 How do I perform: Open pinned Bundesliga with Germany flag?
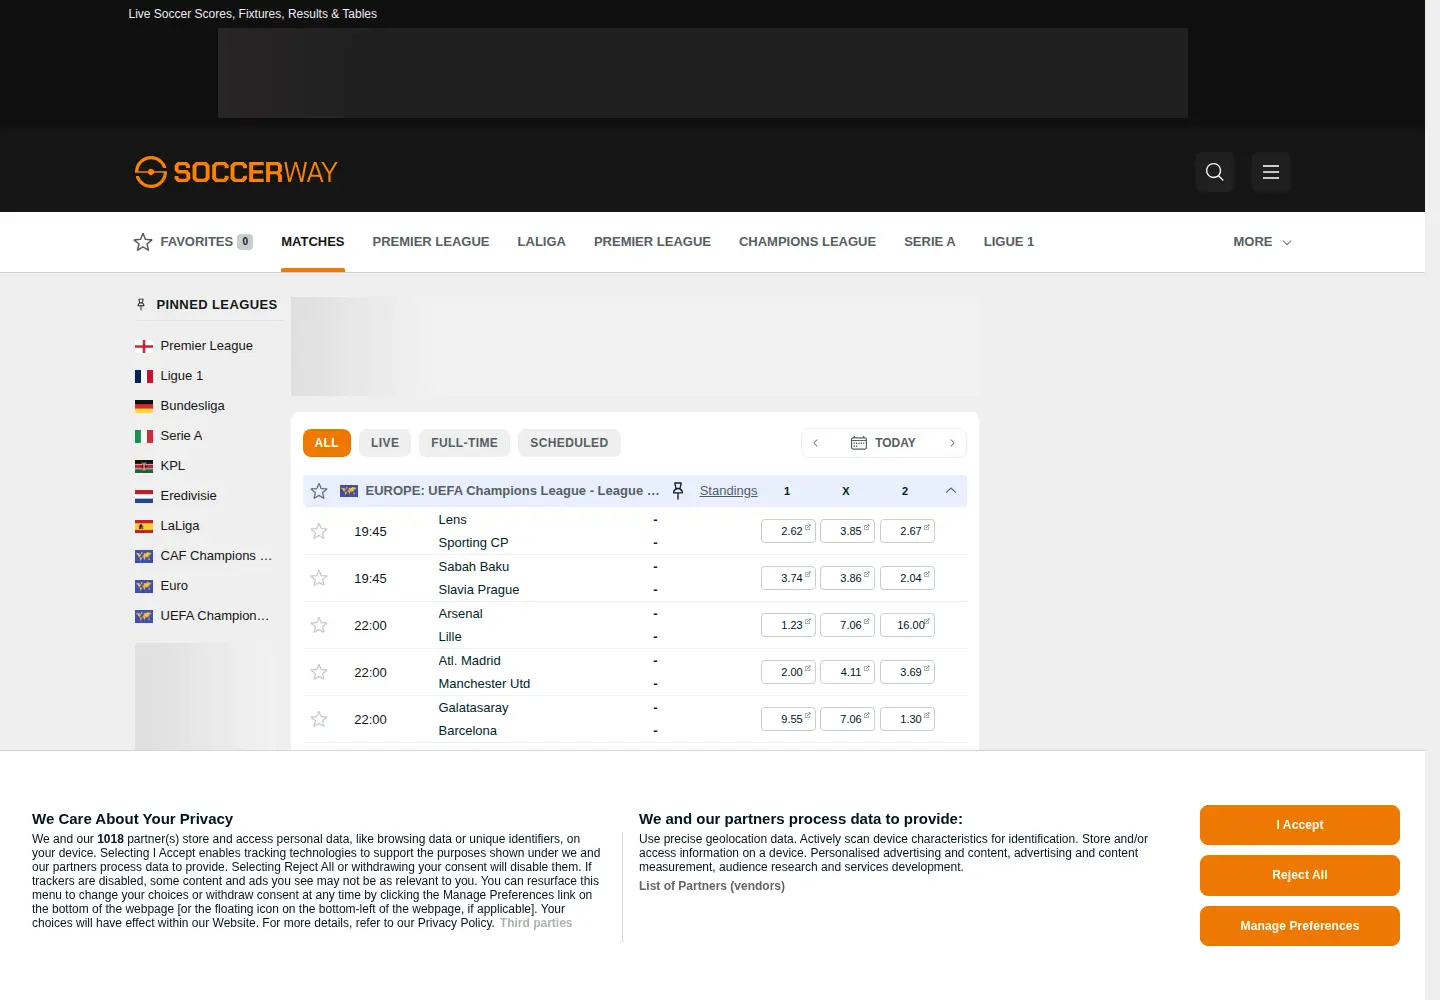point(180,406)
